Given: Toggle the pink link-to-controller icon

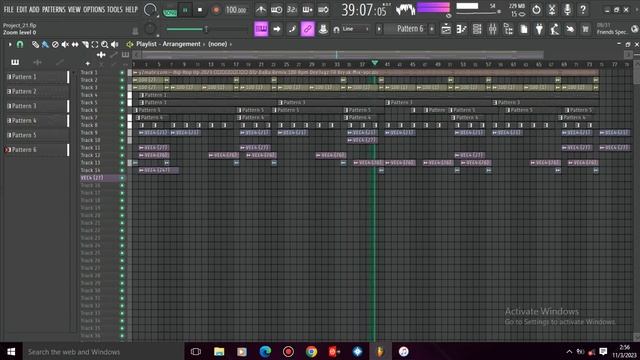Looking at the screenshot, I should coord(307,29).
